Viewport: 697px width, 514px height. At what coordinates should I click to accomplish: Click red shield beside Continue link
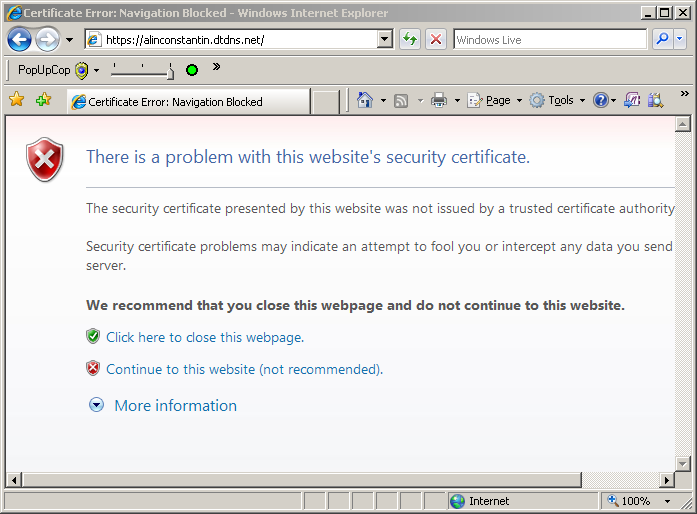tap(93, 368)
